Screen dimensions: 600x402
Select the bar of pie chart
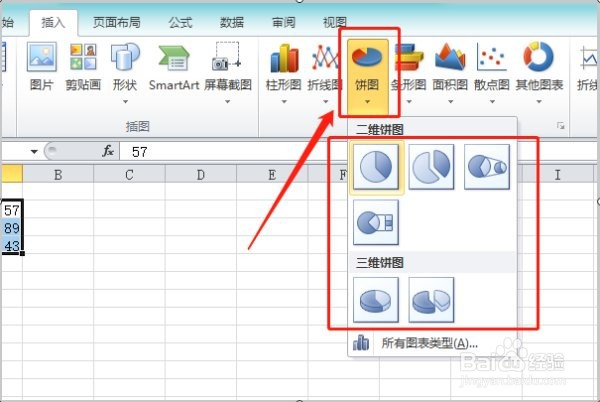tap(376, 222)
